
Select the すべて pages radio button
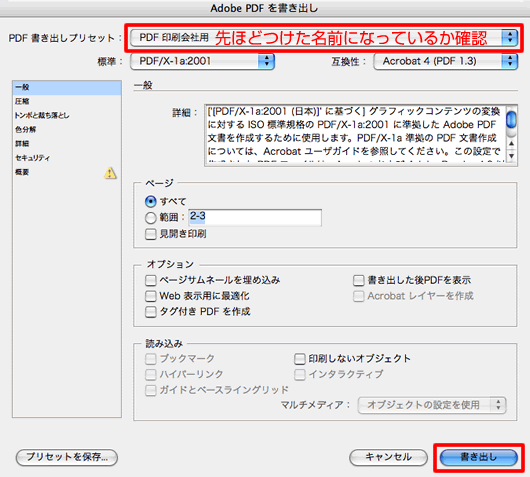tap(150, 201)
